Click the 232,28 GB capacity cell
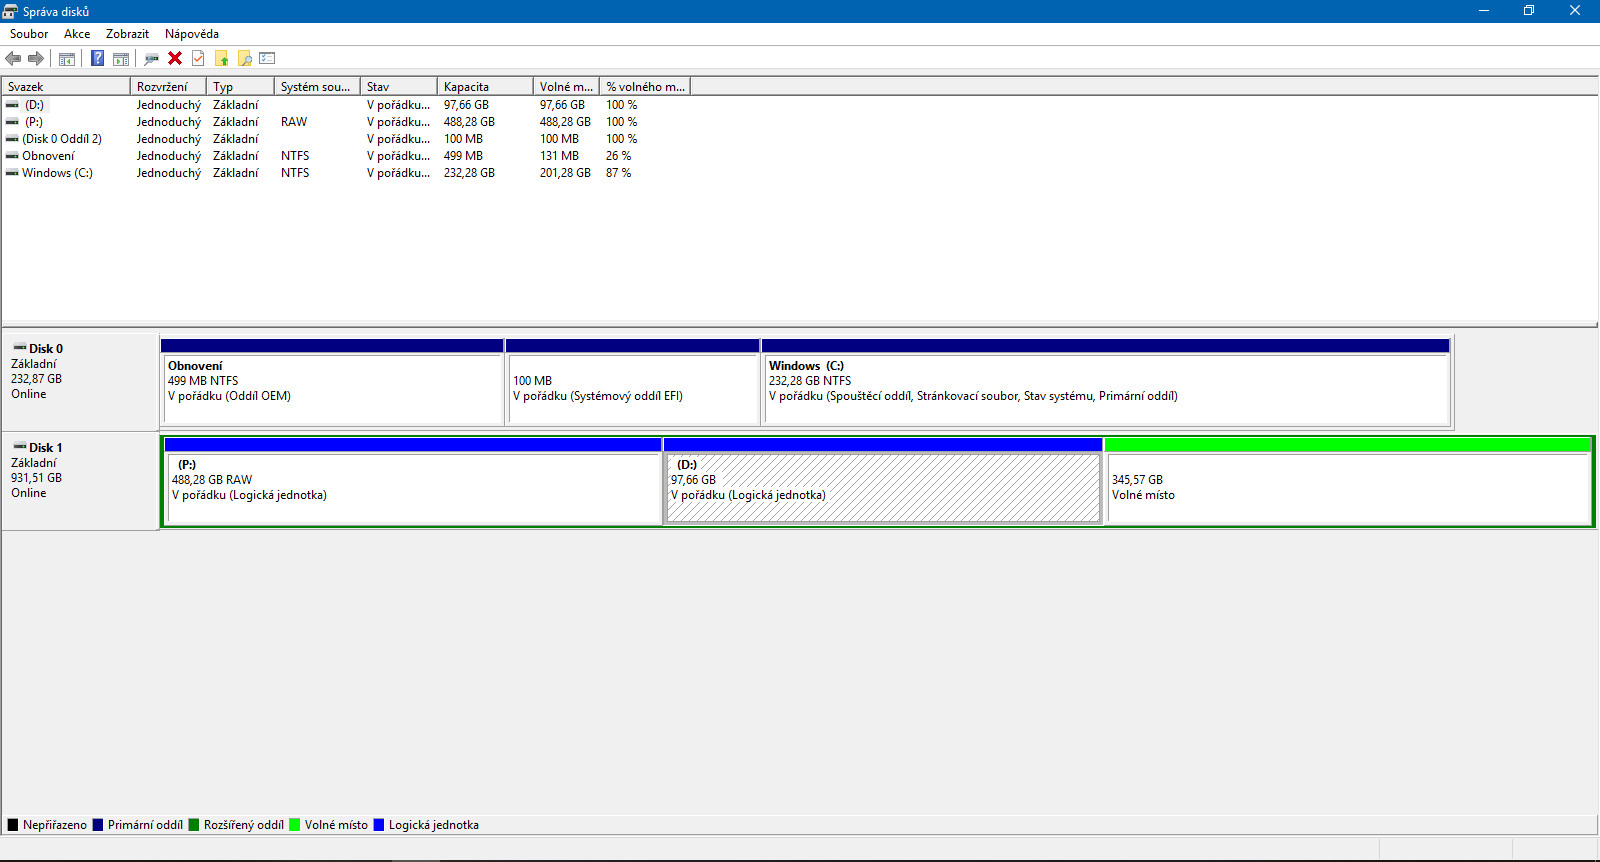Image resolution: width=1600 pixels, height=862 pixels. (x=469, y=173)
